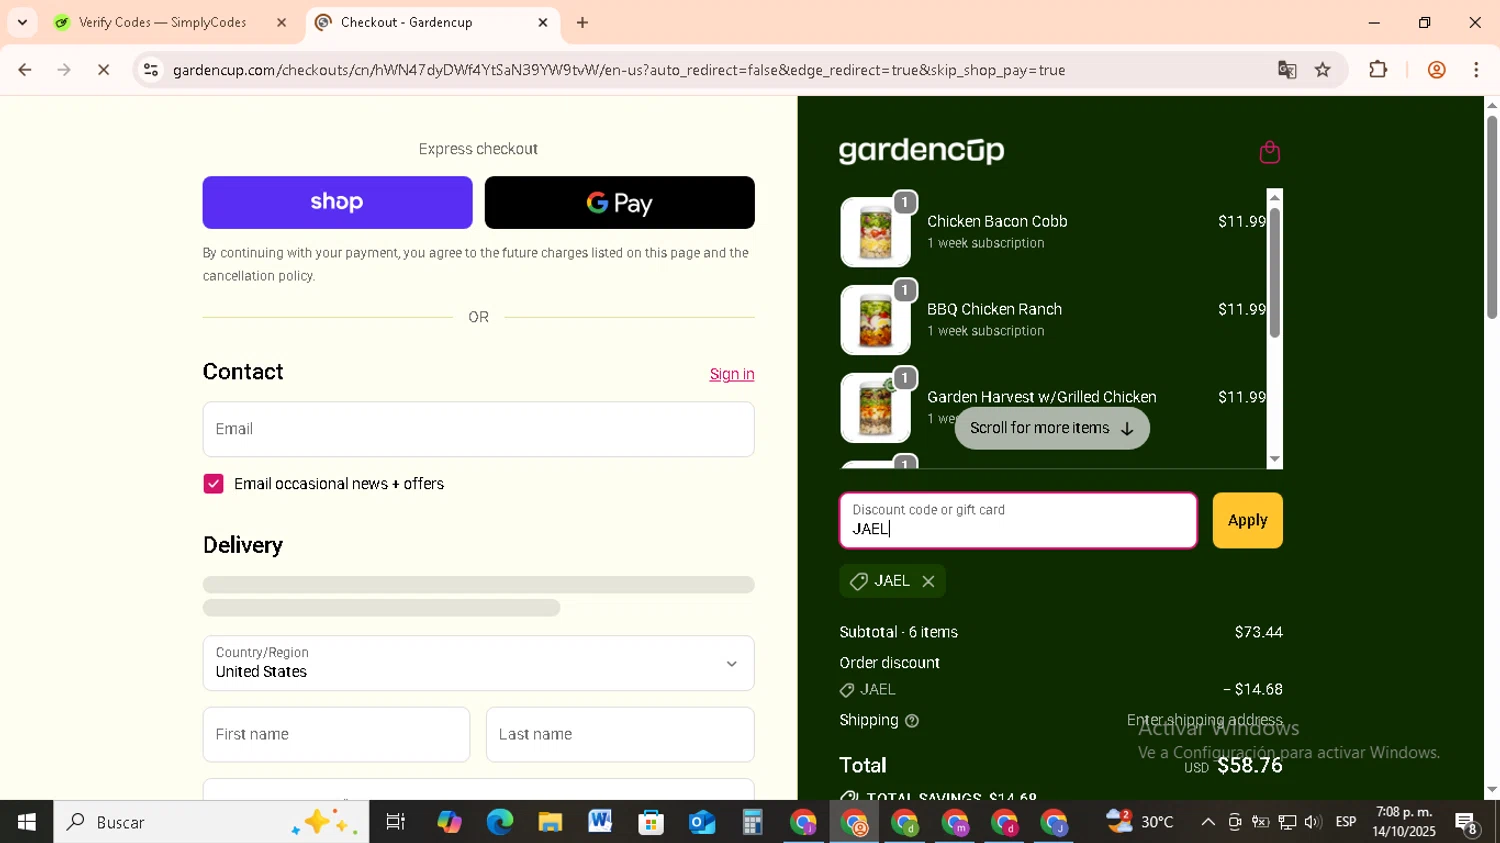Viewport: 1500px width, 843px height.
Task: Open the clock showing 7:08 p. m.
Action: [1404, 822]
